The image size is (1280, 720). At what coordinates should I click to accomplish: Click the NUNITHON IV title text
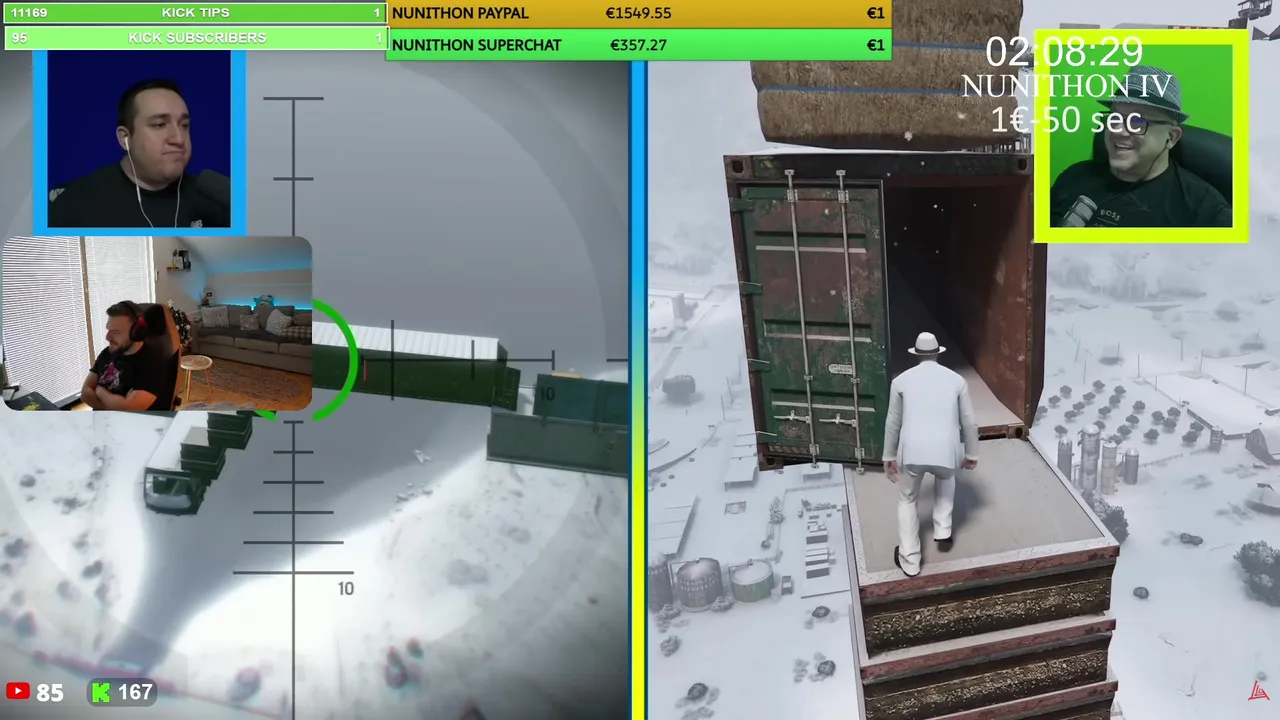click(x=1066, y=87)
